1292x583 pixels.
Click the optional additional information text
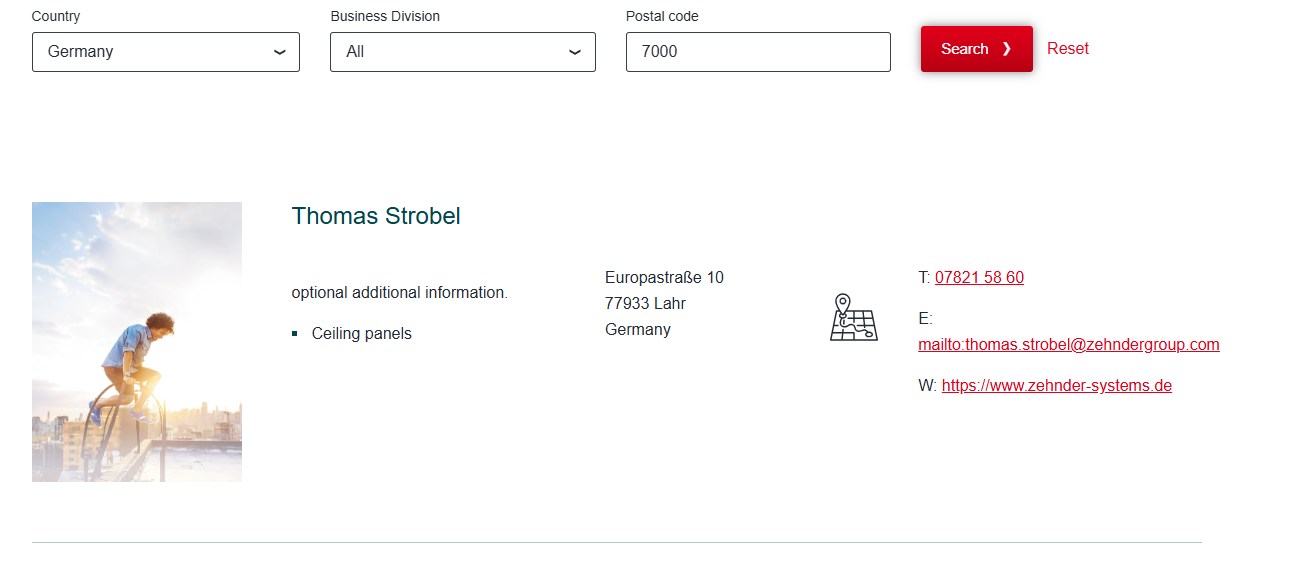pyautogui.click(x=399, y=293)
